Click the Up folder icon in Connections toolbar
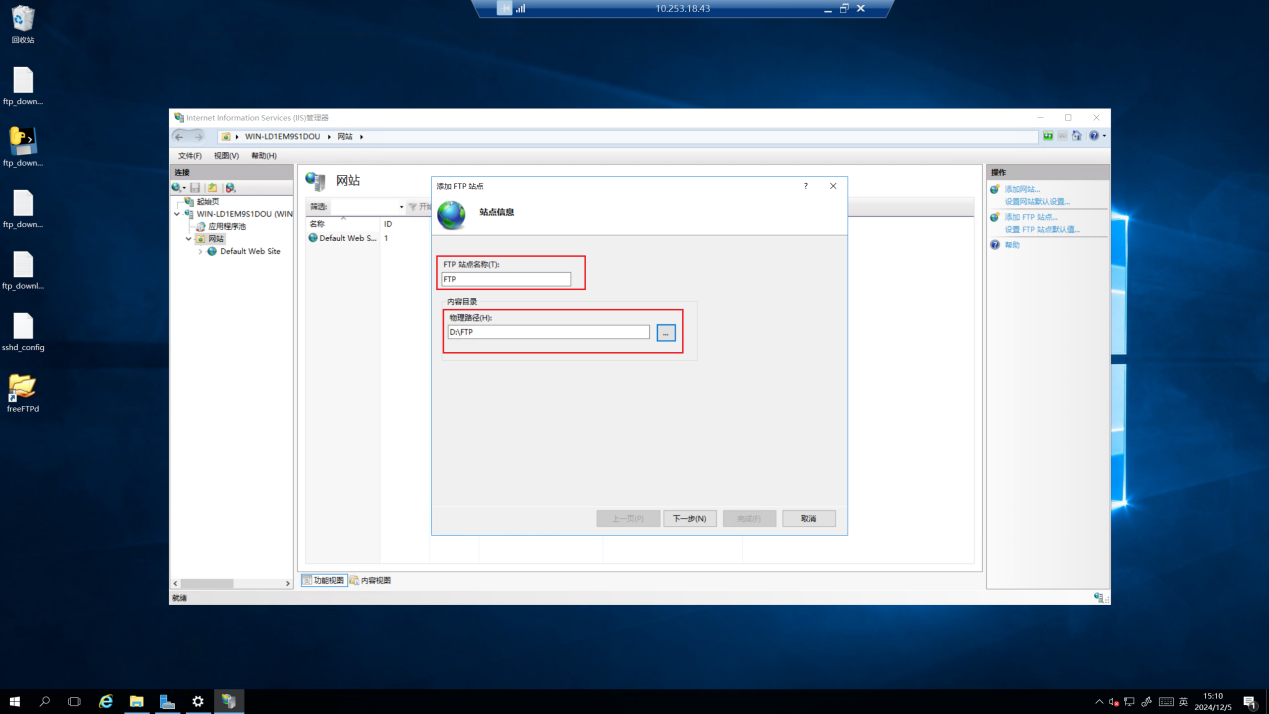1269x714 pixels. (x=212, y=188)
